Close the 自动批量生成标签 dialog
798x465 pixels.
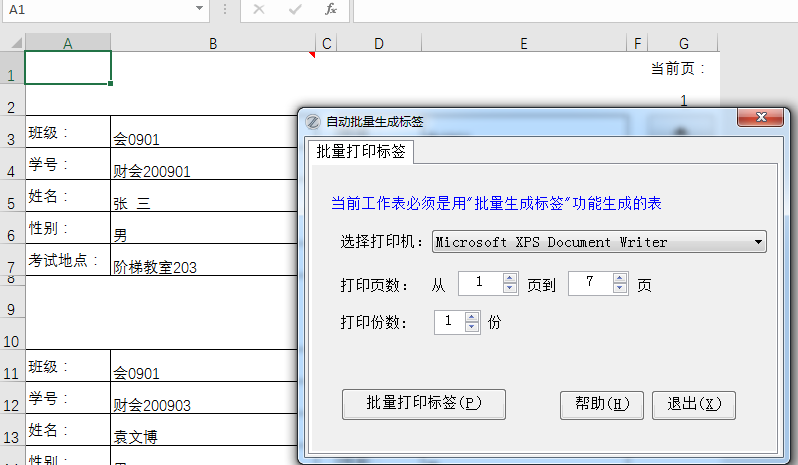point(759,119)
